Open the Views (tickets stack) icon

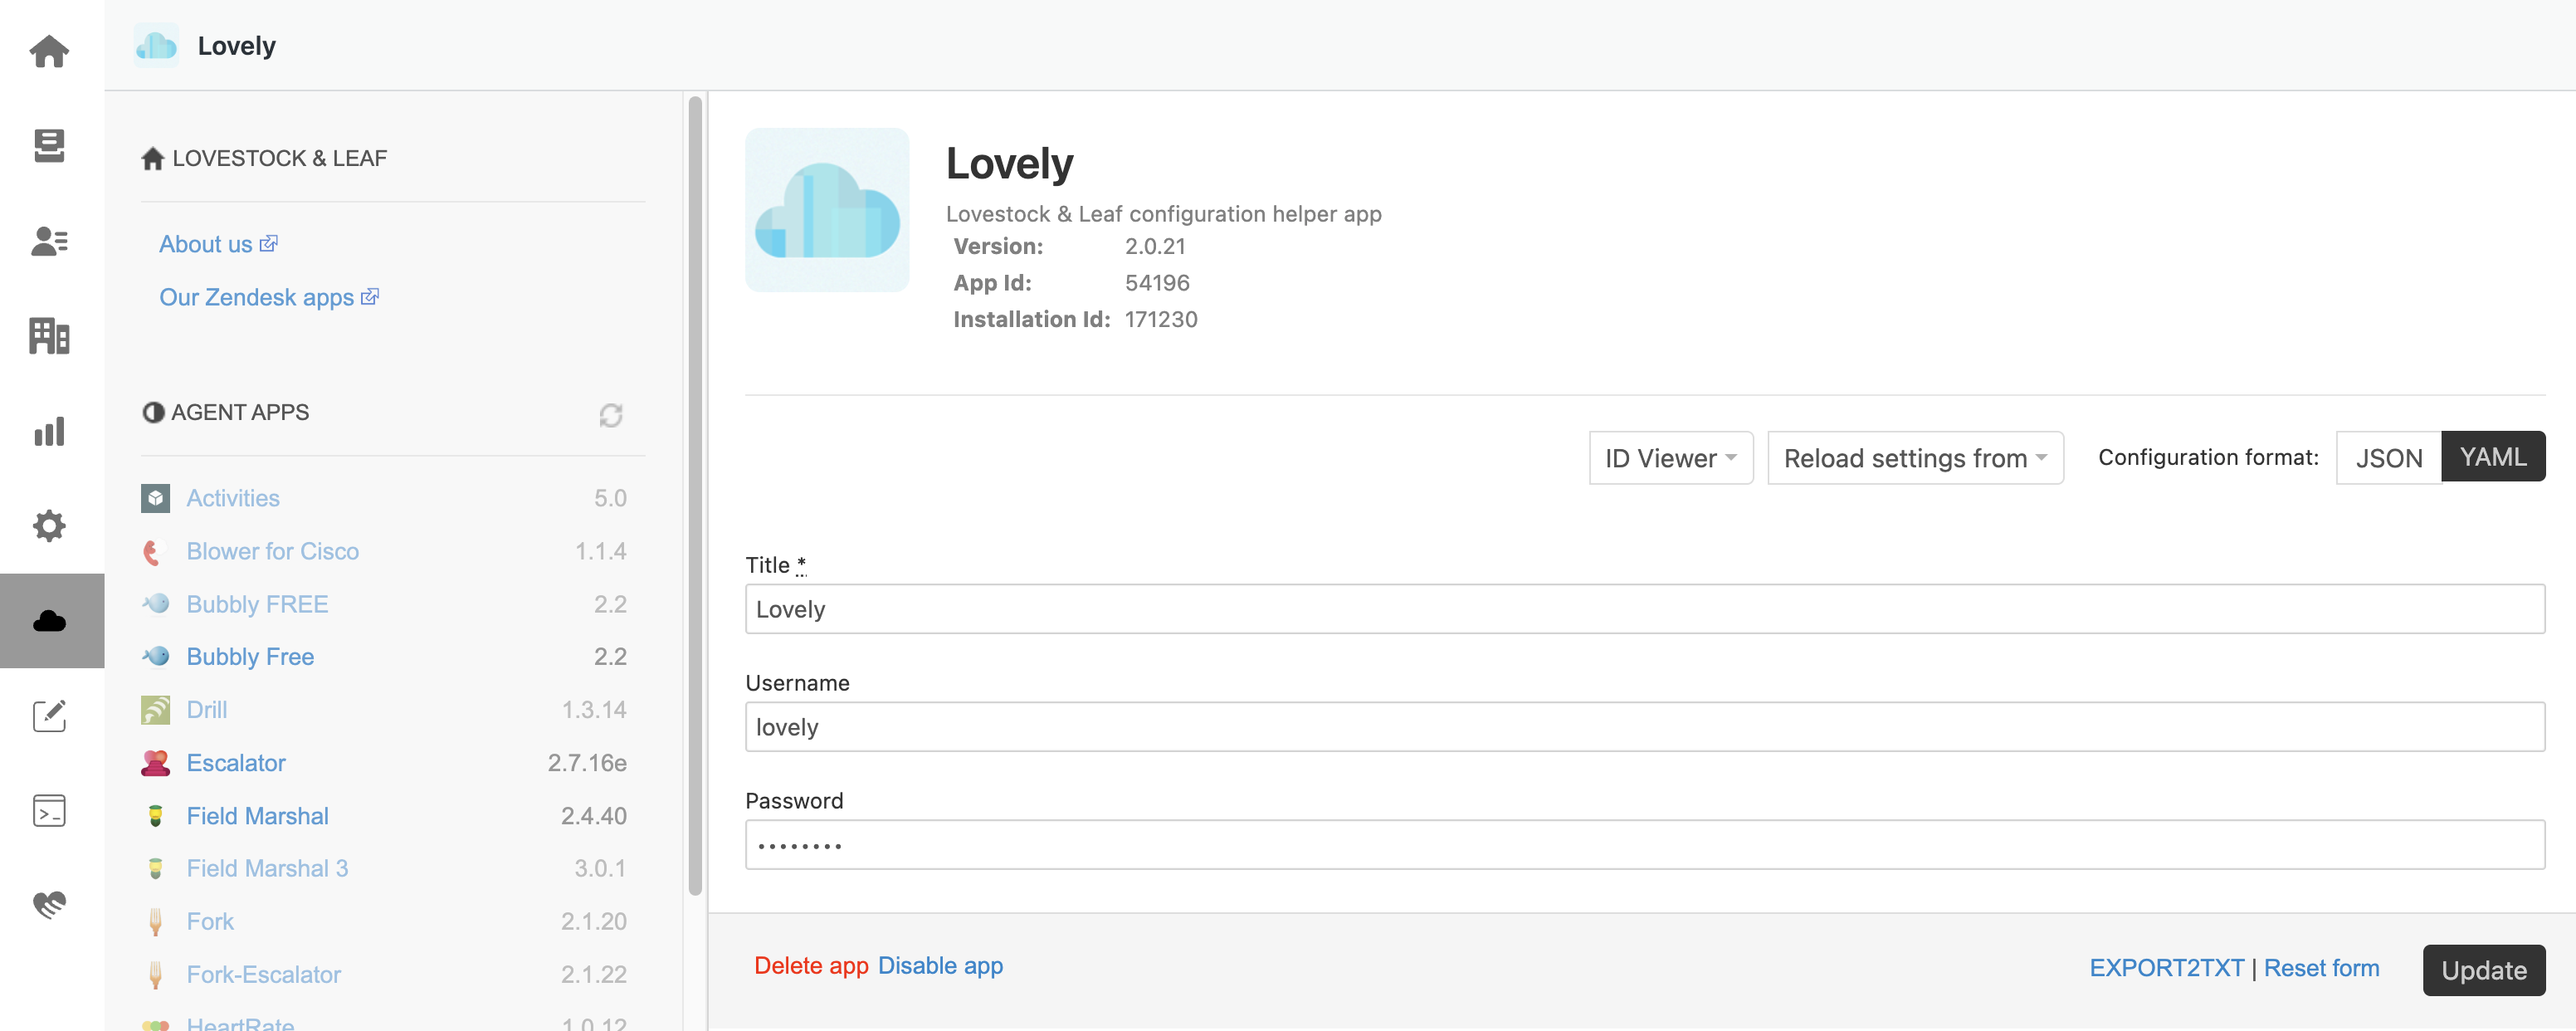pyautogui.click(x=49, y=145)
